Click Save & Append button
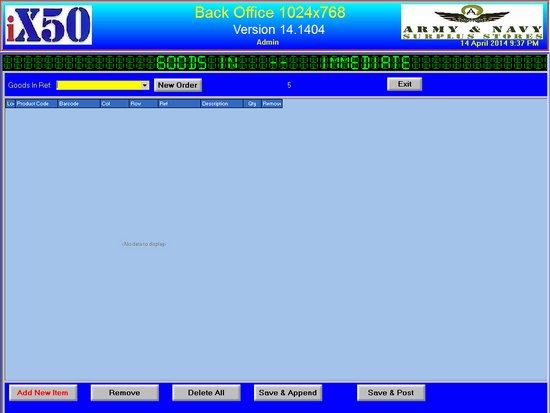This screenshot has height=413, width=550. tap(288, 393)
